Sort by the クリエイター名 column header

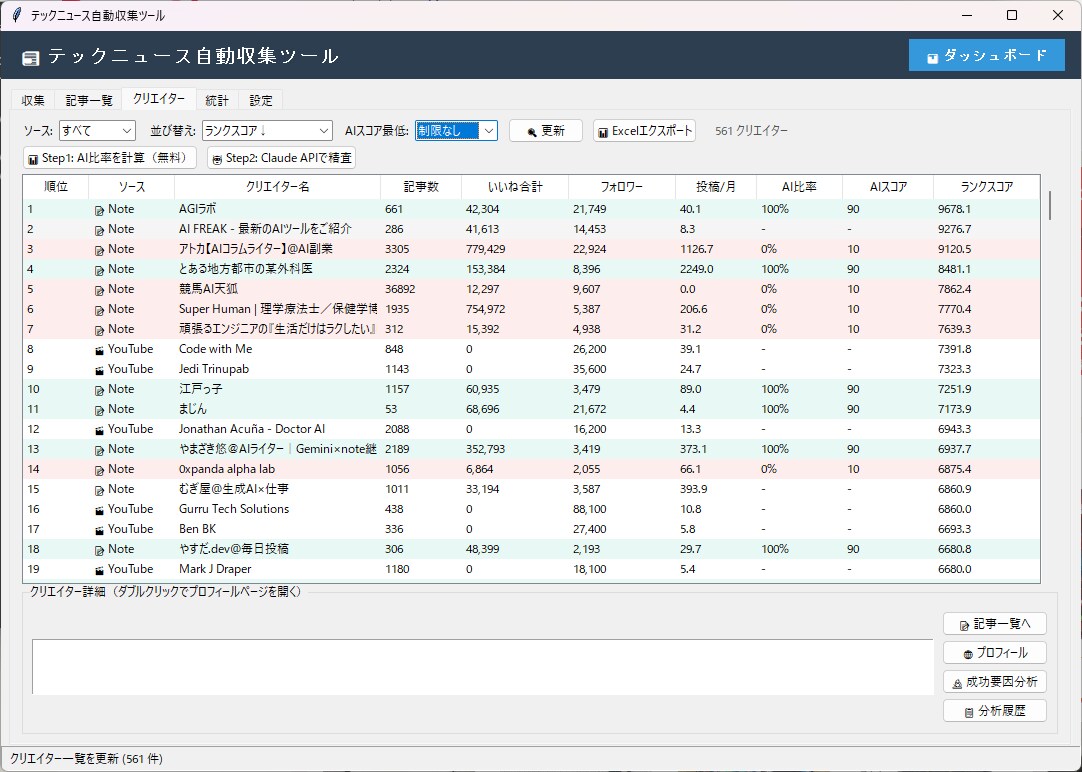[x=277, y=187]
